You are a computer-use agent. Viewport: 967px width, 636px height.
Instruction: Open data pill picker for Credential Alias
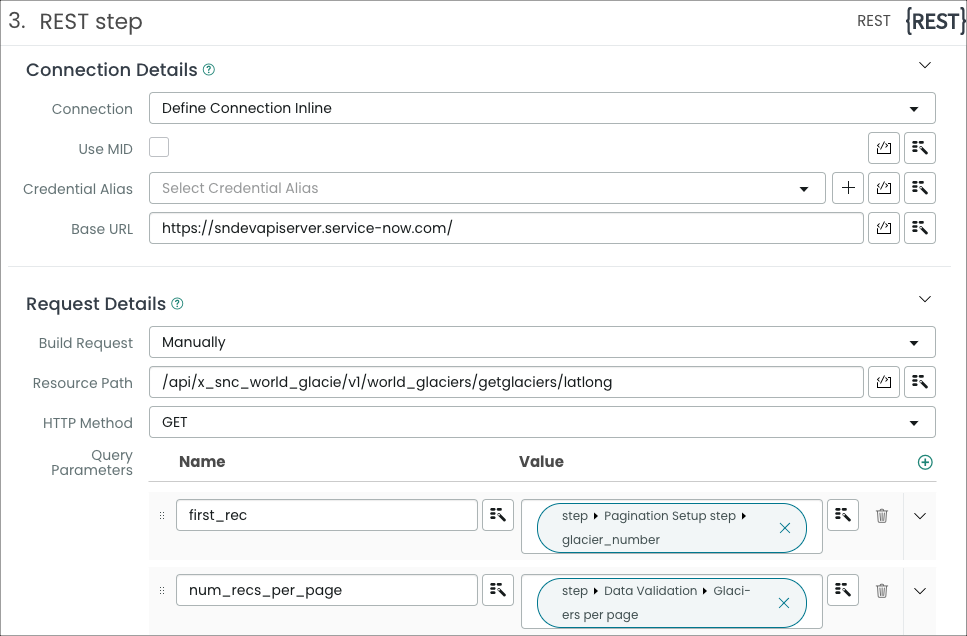coord(920,188)
